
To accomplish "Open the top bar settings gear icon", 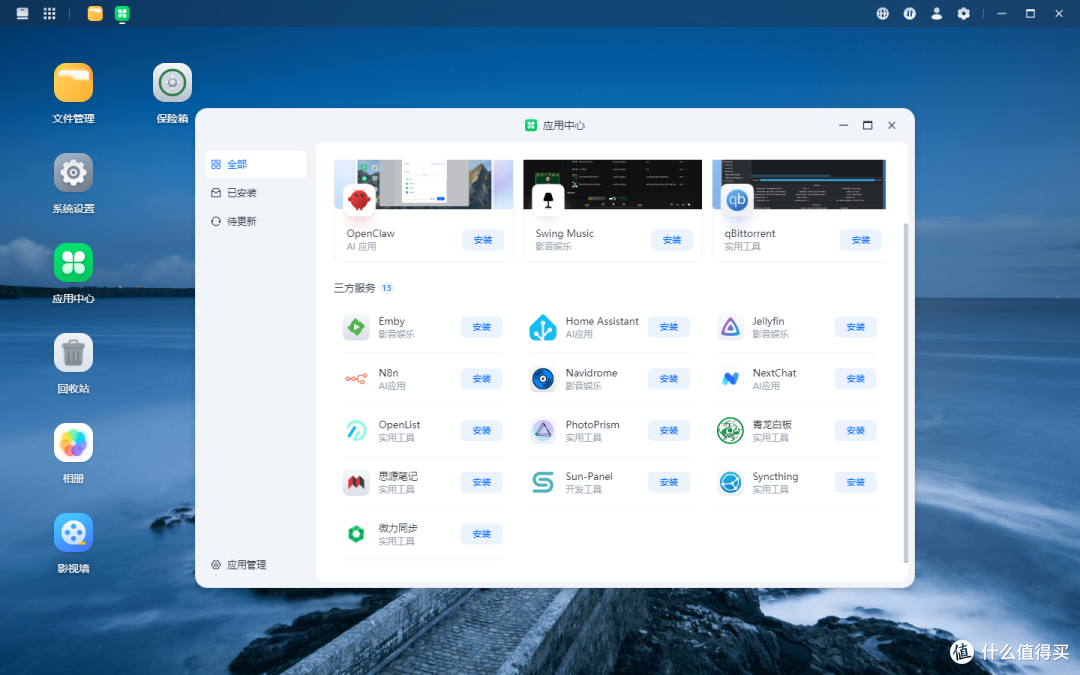I will (964, 14).
